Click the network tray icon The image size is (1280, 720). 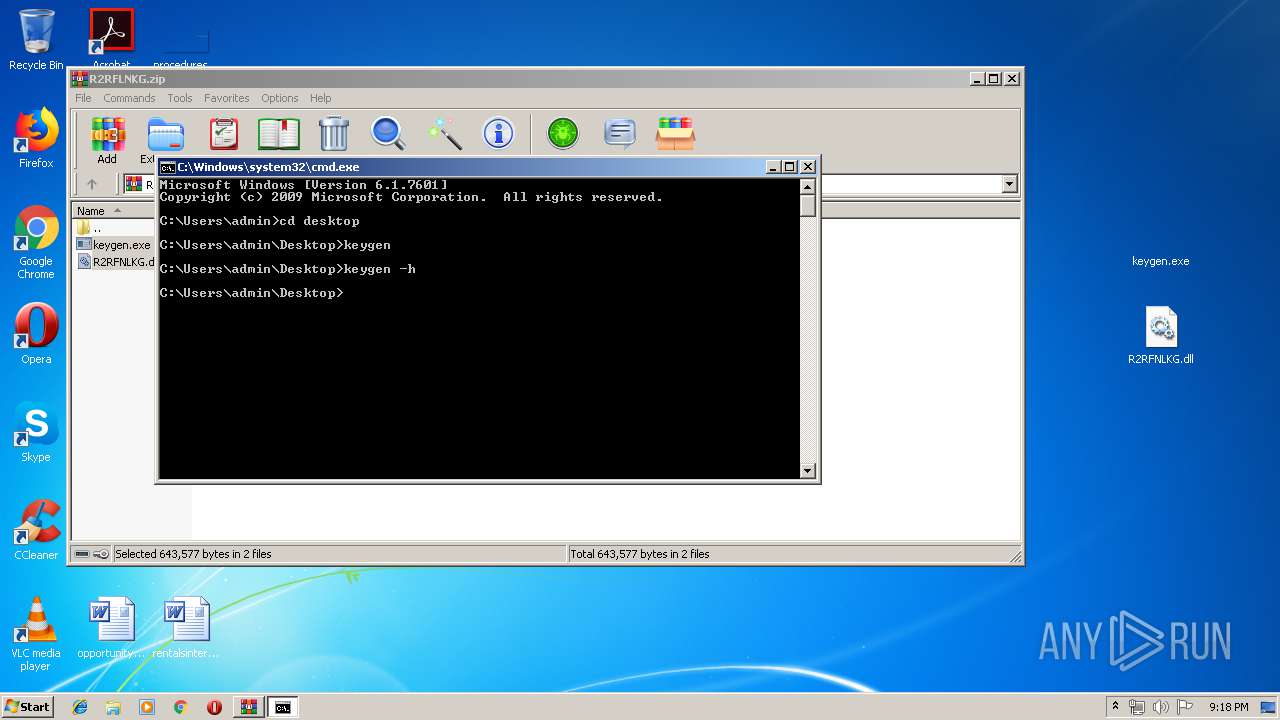(x=1137, y=707)
